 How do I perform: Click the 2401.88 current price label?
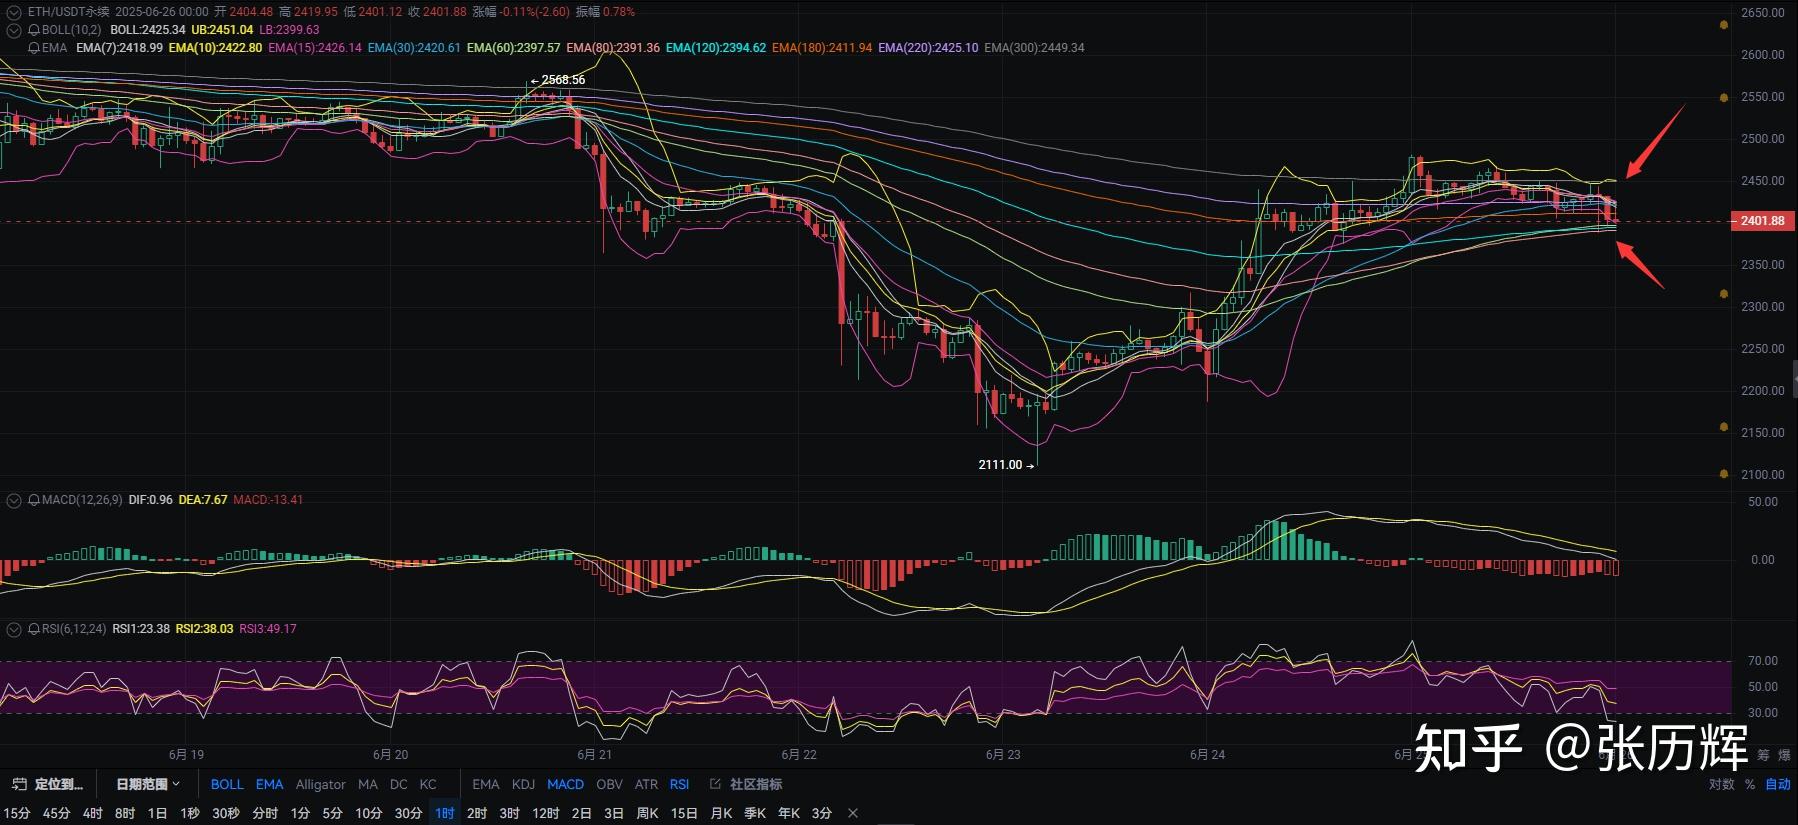coord(1761,221)
